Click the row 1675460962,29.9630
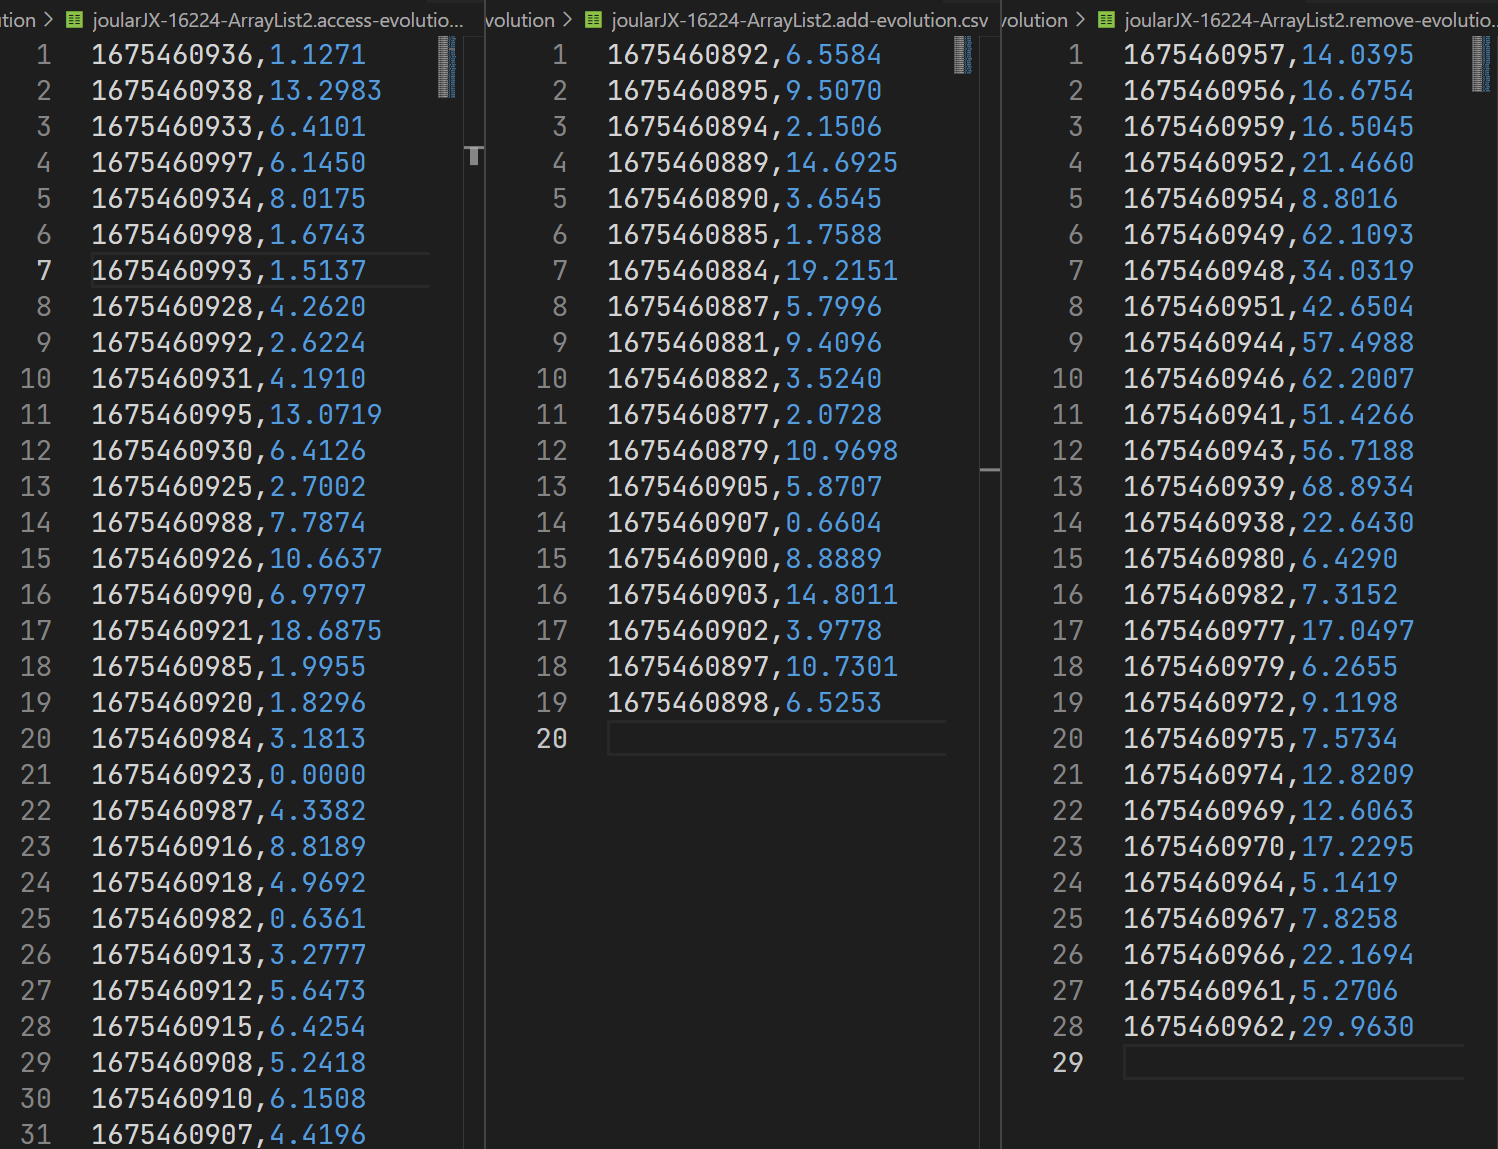 pos(1269,1027)
